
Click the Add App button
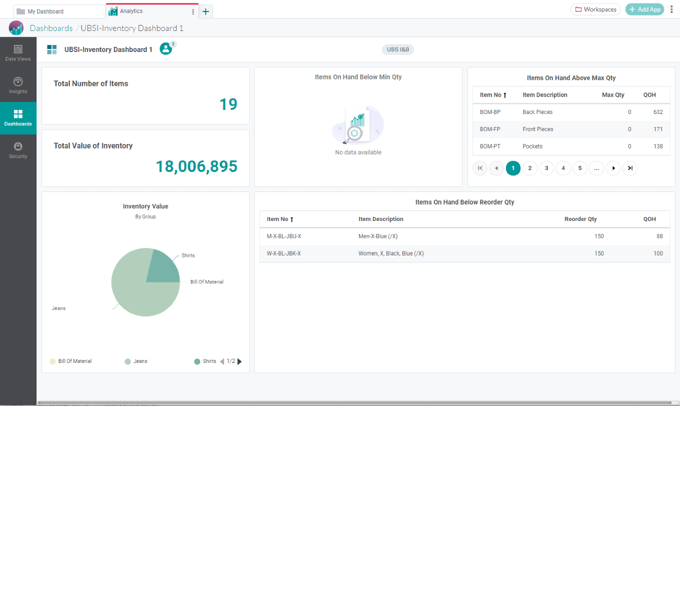[644, 9]
